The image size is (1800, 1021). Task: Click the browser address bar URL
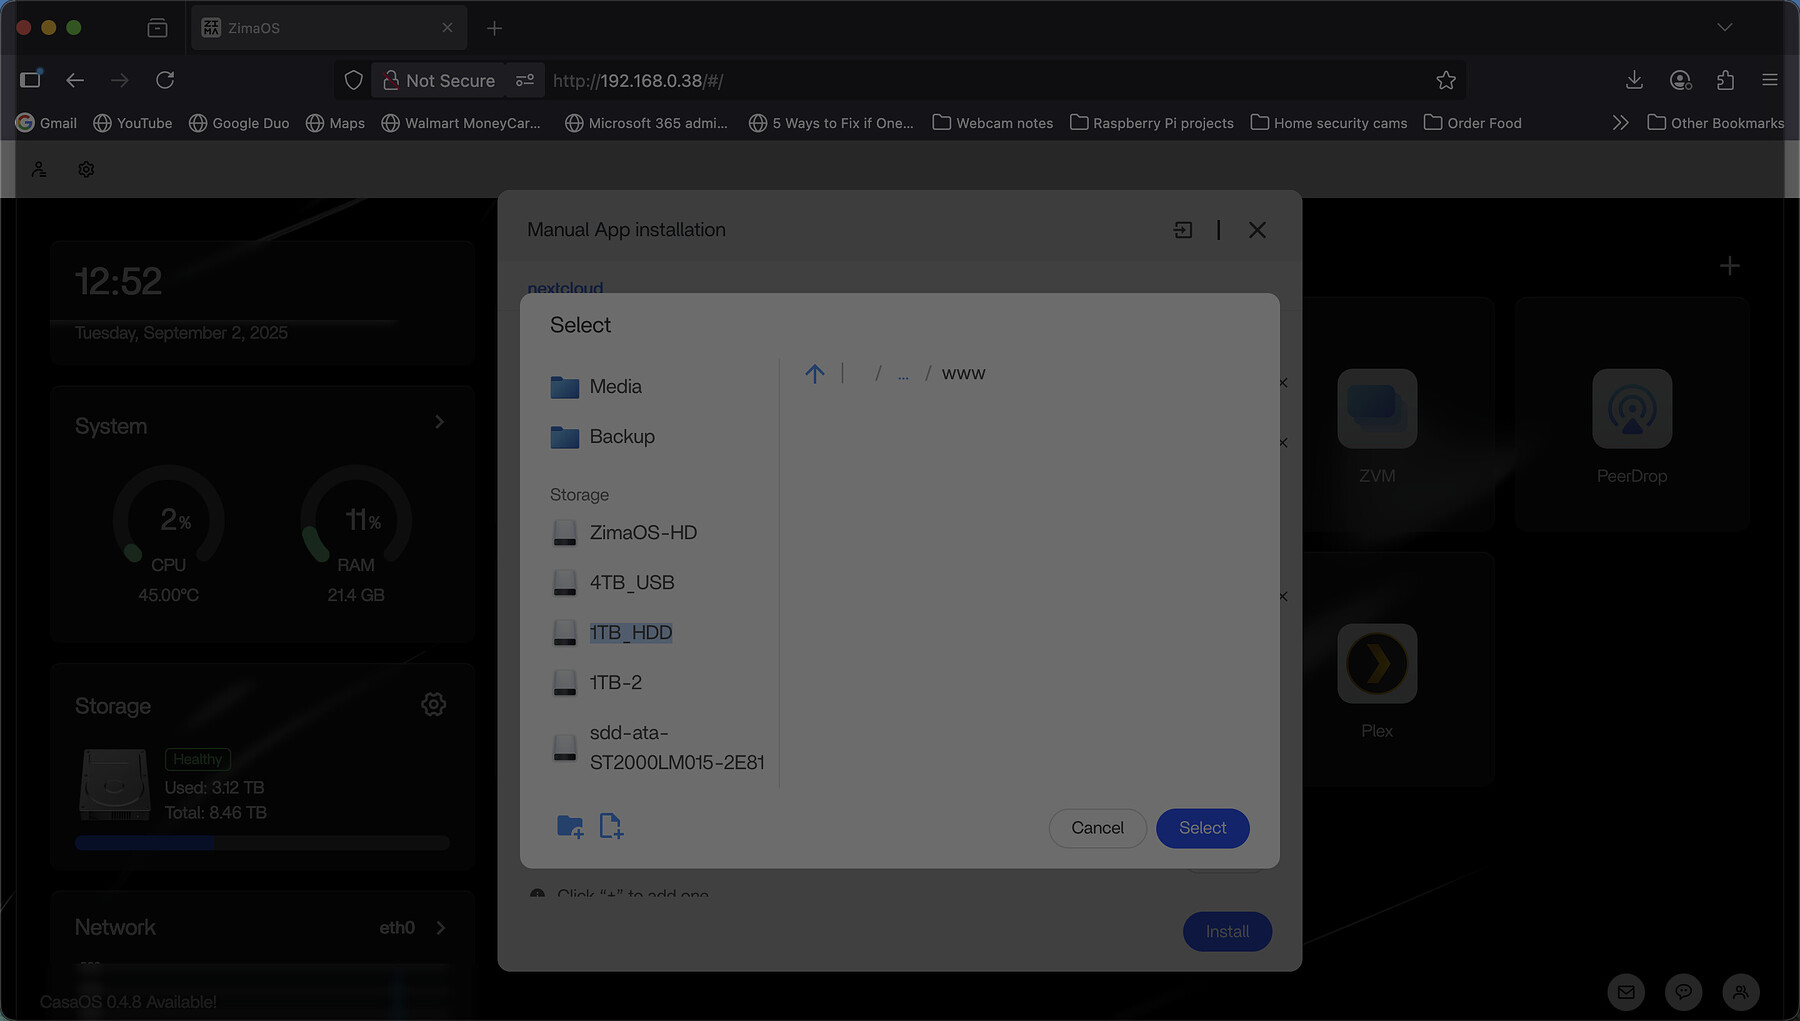click(638, 81)
